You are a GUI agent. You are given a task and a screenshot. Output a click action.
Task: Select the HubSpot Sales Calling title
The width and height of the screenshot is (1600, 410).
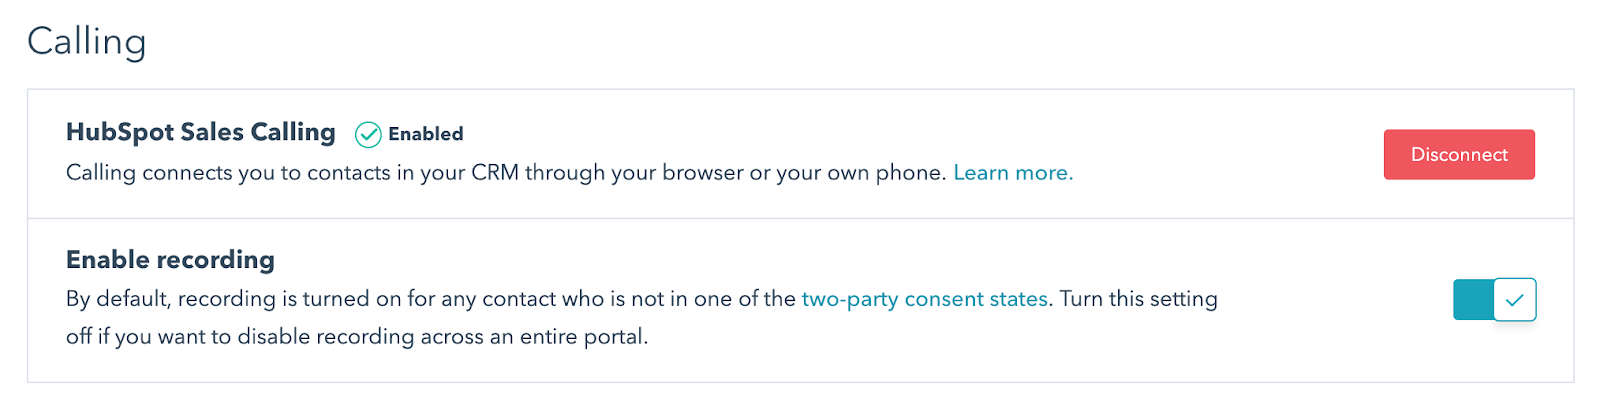coord(201,132)
